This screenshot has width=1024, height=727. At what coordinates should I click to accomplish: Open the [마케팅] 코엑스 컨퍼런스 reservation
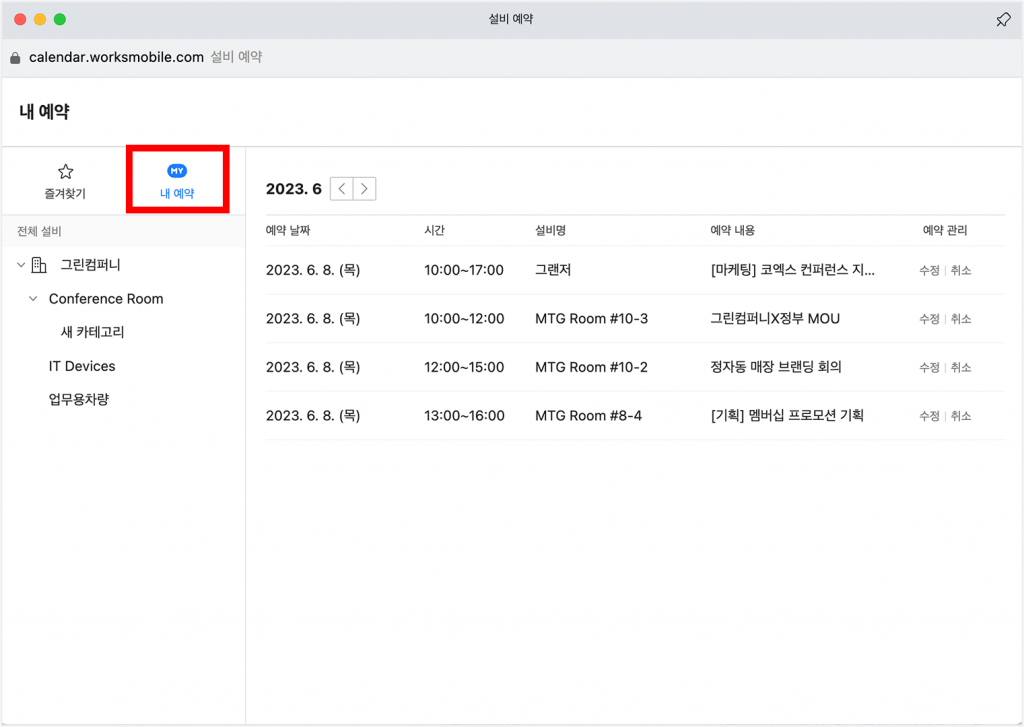pyautogui.click(x=792, y=270)
